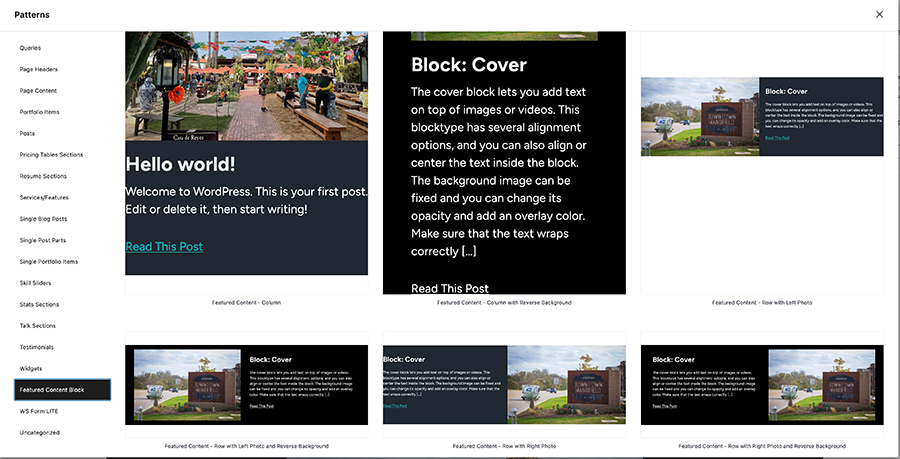Insert Row with Right Photo and Reverse Background preview
The image size is (900, 459).
pyautogui.click(x=762, y=385)
